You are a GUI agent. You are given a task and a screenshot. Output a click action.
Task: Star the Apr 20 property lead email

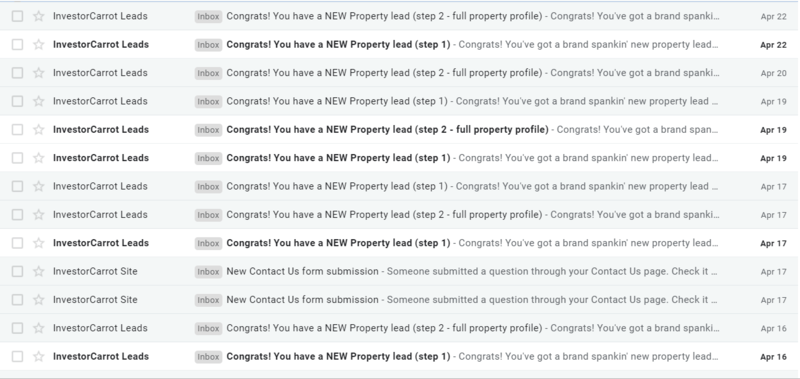click(x=39, y=73)
